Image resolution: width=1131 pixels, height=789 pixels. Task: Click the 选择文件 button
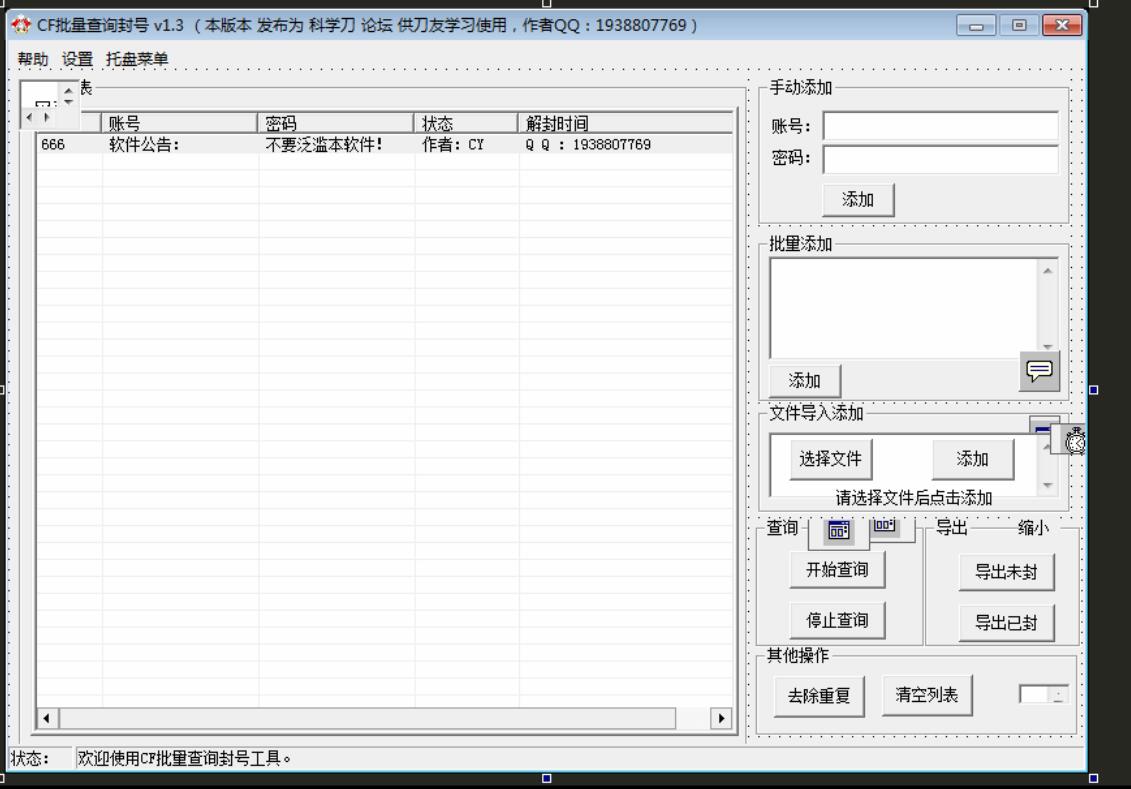(830, 459)
